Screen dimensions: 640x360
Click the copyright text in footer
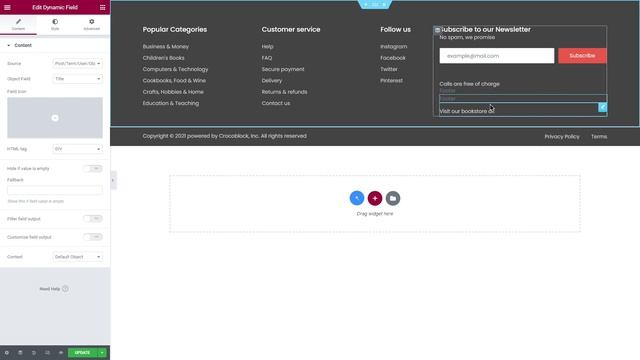[224, 136]
